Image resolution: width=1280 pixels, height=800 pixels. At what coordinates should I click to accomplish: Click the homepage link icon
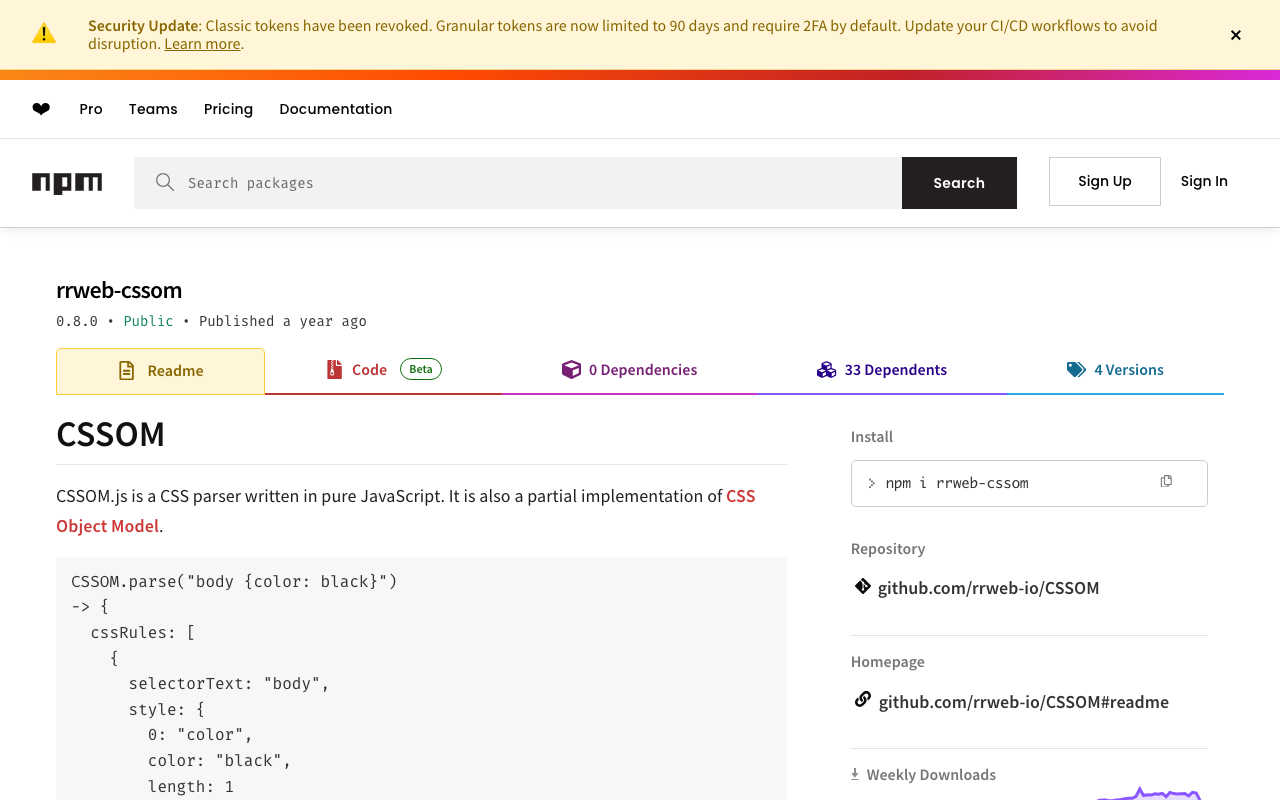click(862, 700)
